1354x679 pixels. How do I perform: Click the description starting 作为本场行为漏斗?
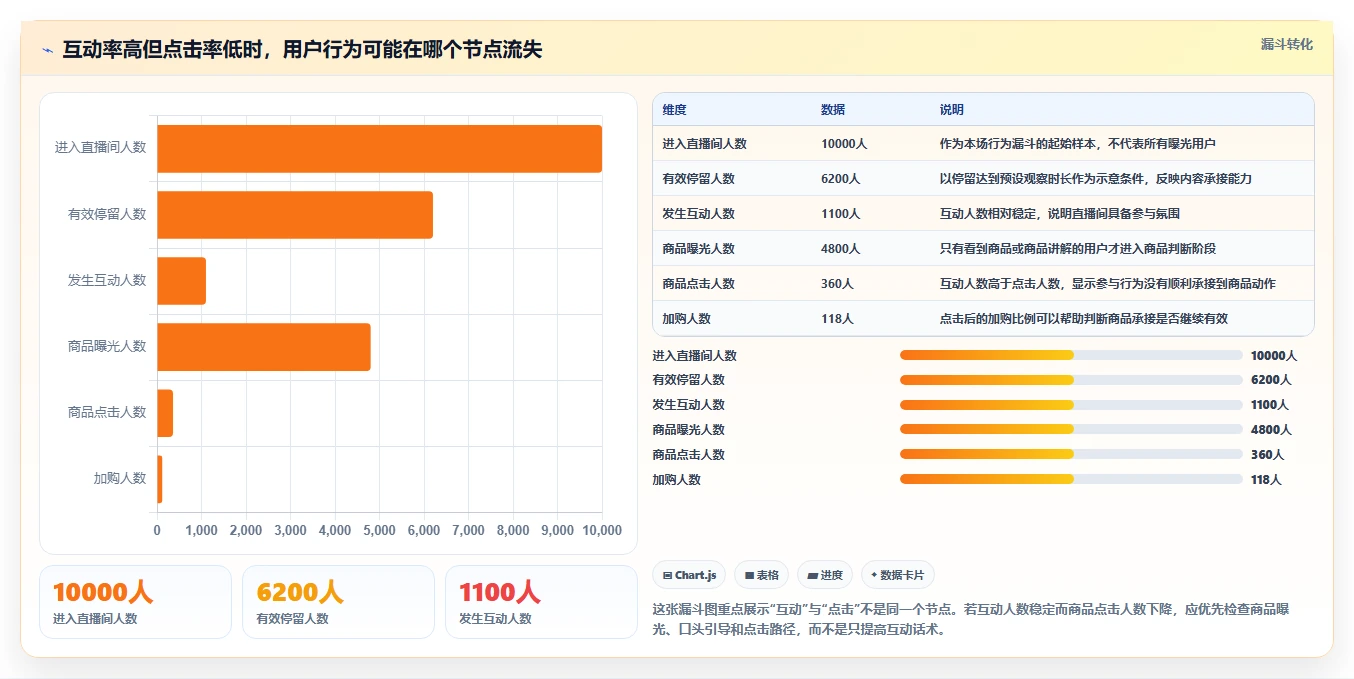(x=1078, y=144)
